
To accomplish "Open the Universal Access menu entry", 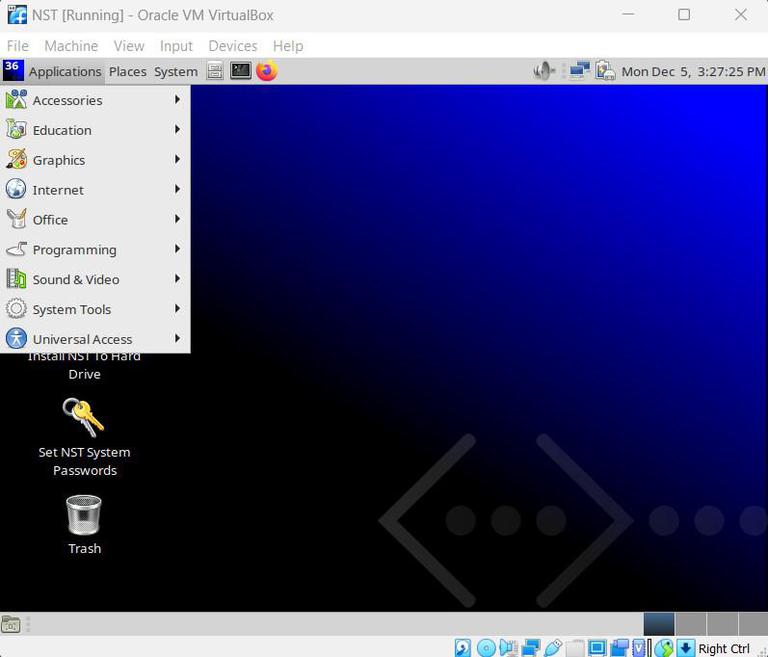I will [x=95, y=339].
